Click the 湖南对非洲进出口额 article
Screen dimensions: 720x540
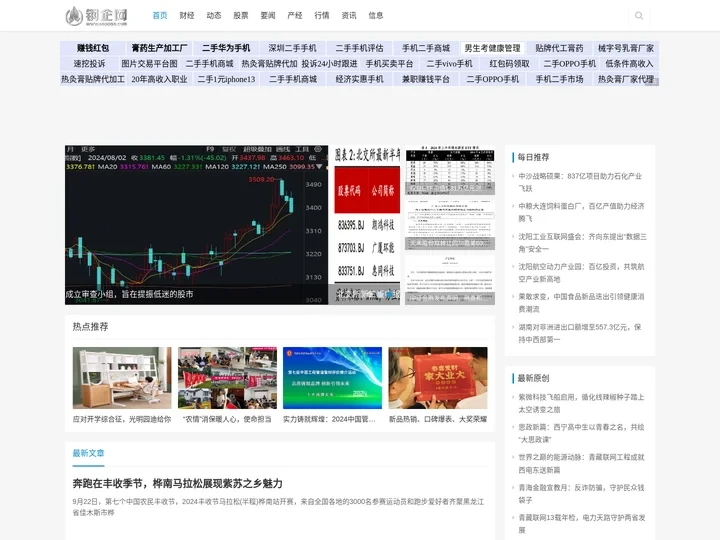(x=579, y=333)
